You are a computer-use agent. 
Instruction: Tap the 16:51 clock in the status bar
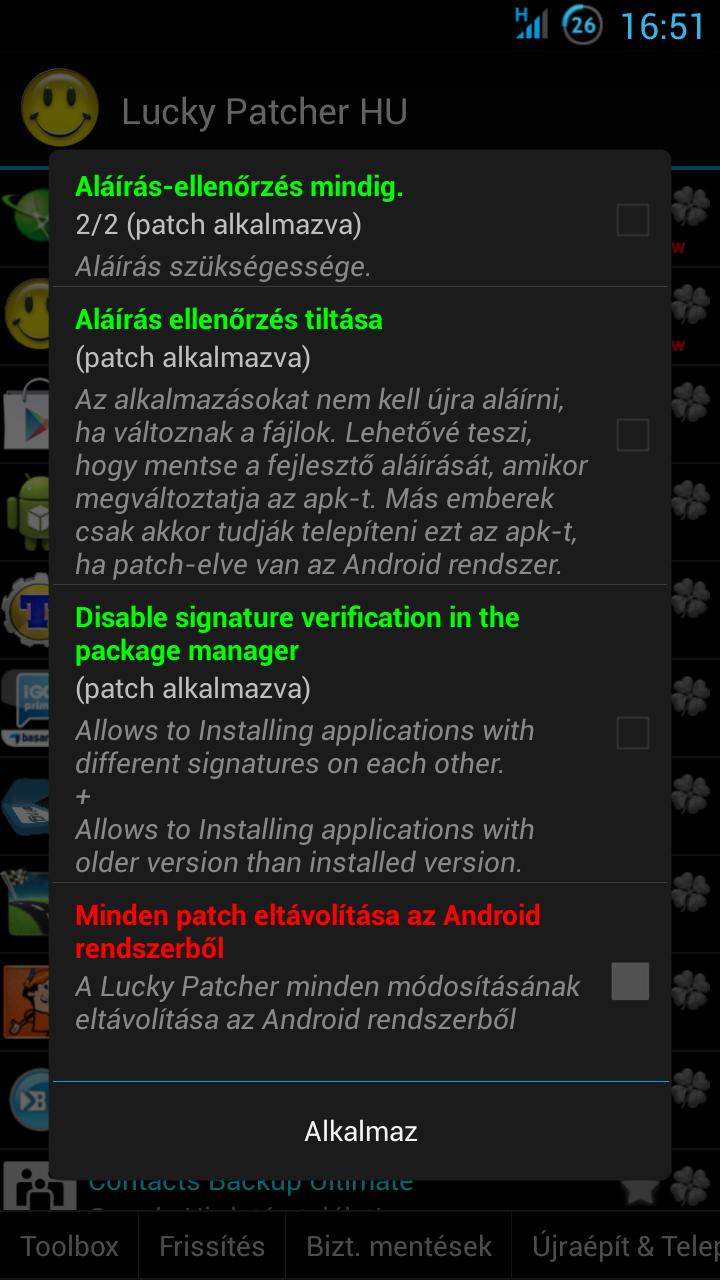pos(662,26)
